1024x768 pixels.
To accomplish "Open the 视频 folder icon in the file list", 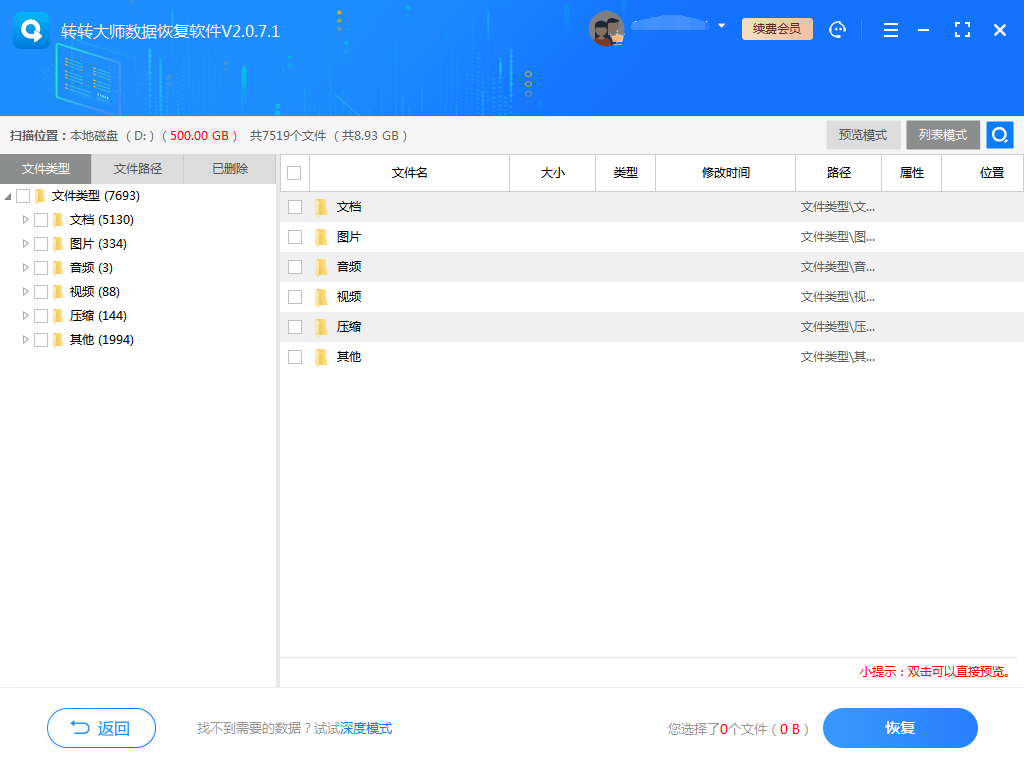I will [x=320, y=296].
